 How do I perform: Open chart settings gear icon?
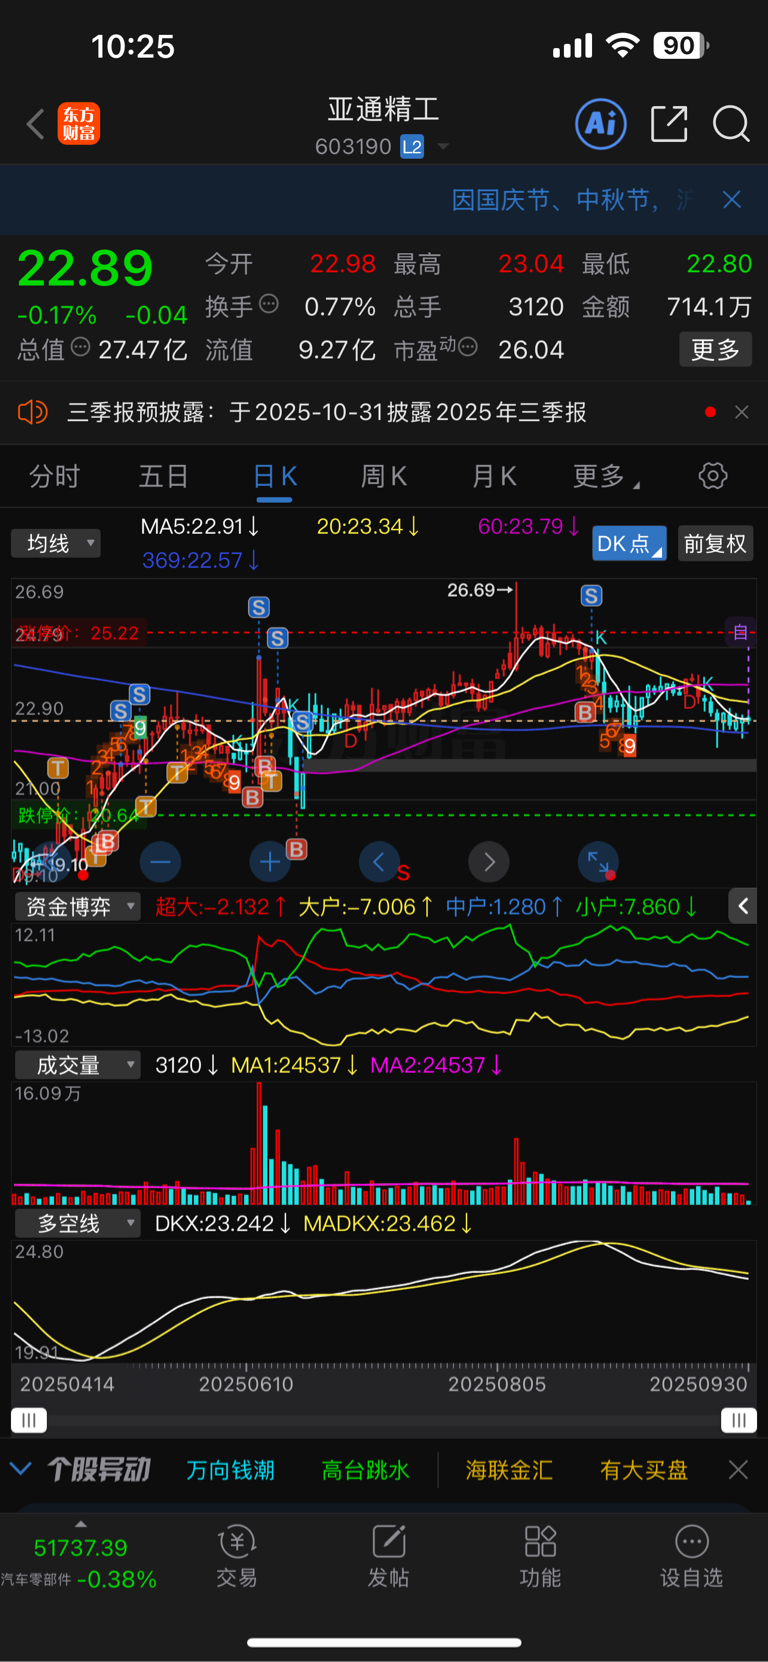(x=713, y=476)
